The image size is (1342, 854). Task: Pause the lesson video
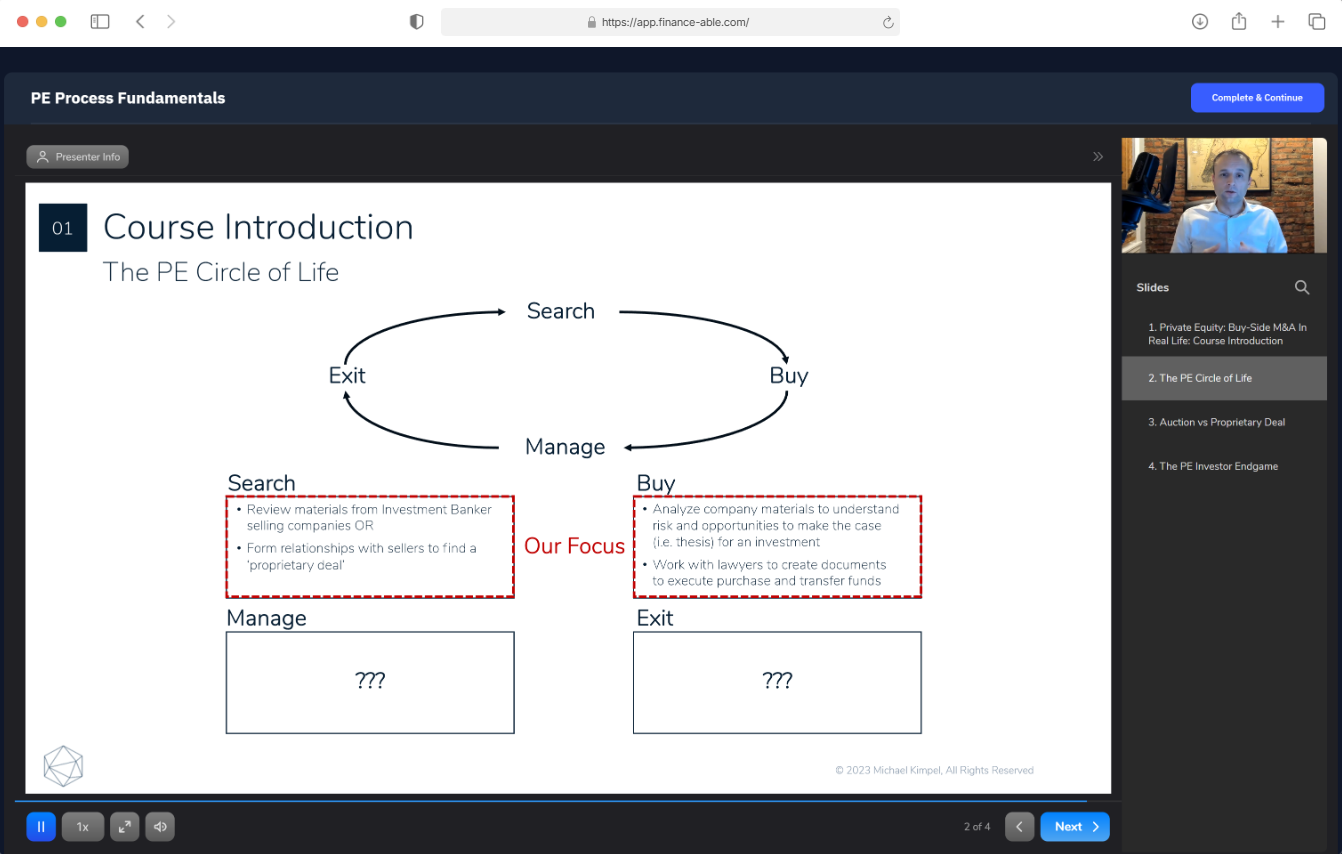pos(41,827)
